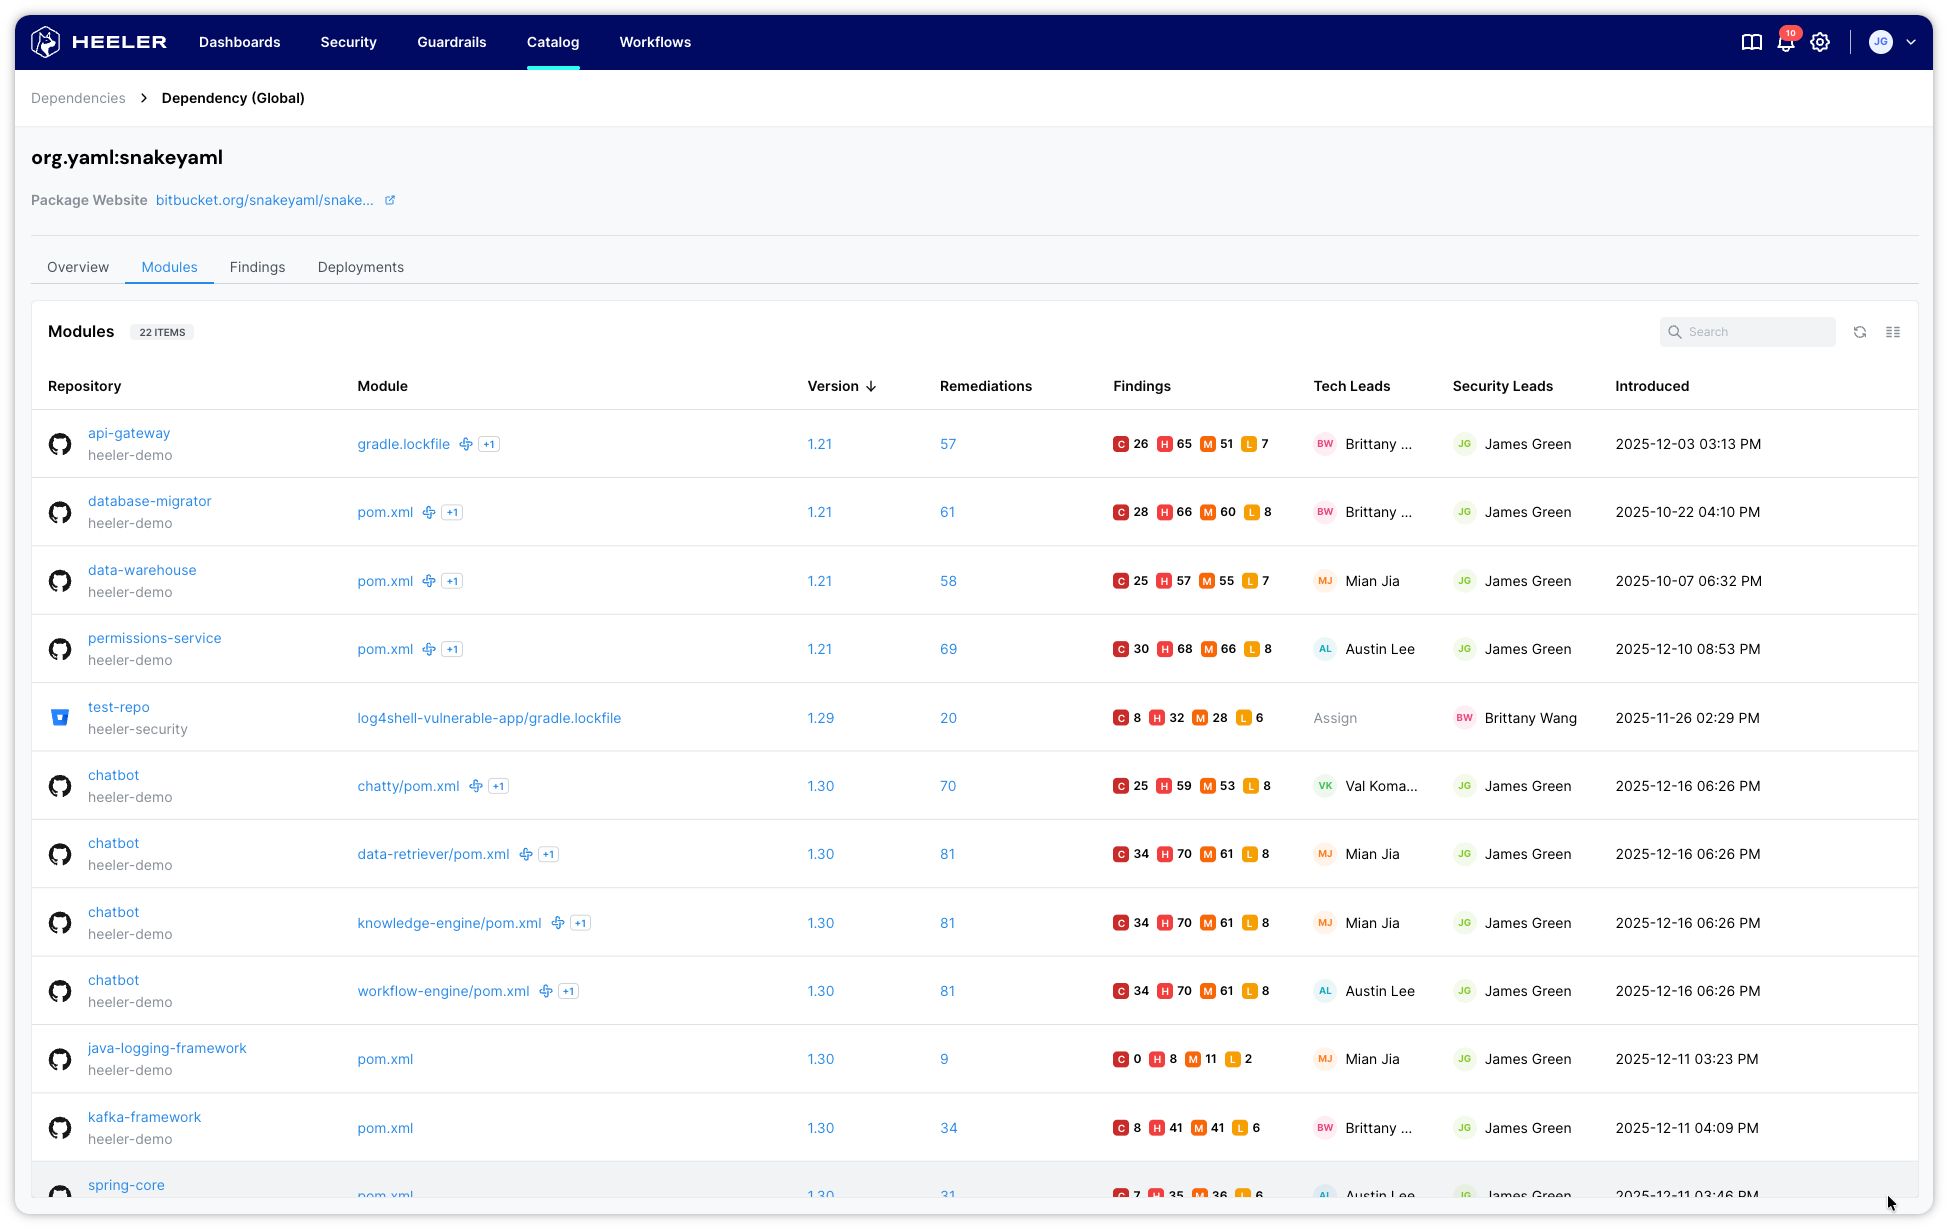Expand +1 badge on chatty/pom.xml row
The image size is (1948, 1229).
pyautogui.click(x=499, y=786)
